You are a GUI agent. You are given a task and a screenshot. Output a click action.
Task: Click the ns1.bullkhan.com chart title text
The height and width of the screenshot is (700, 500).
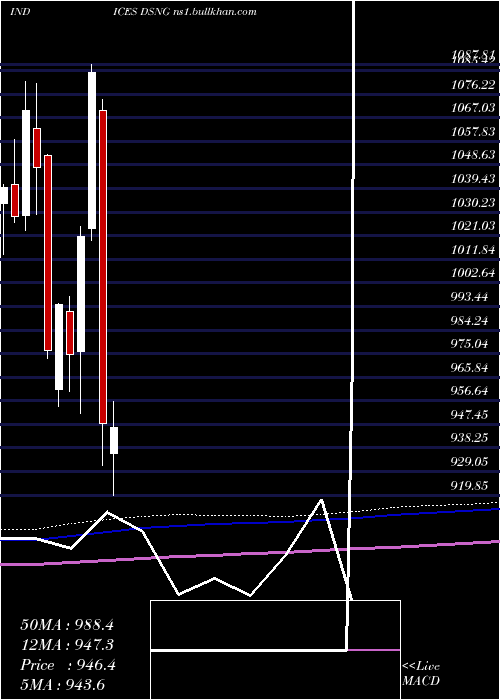pos(215,12)
